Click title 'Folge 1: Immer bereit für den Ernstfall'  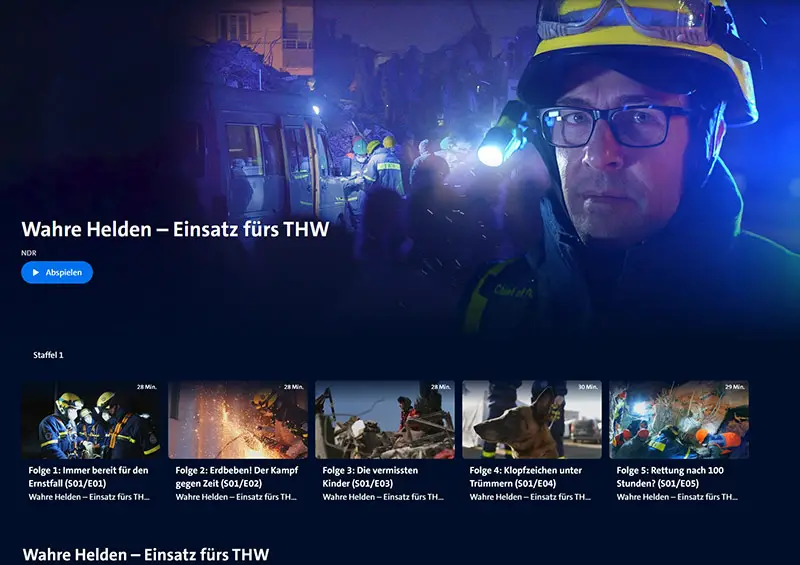(x=88, y=476)
